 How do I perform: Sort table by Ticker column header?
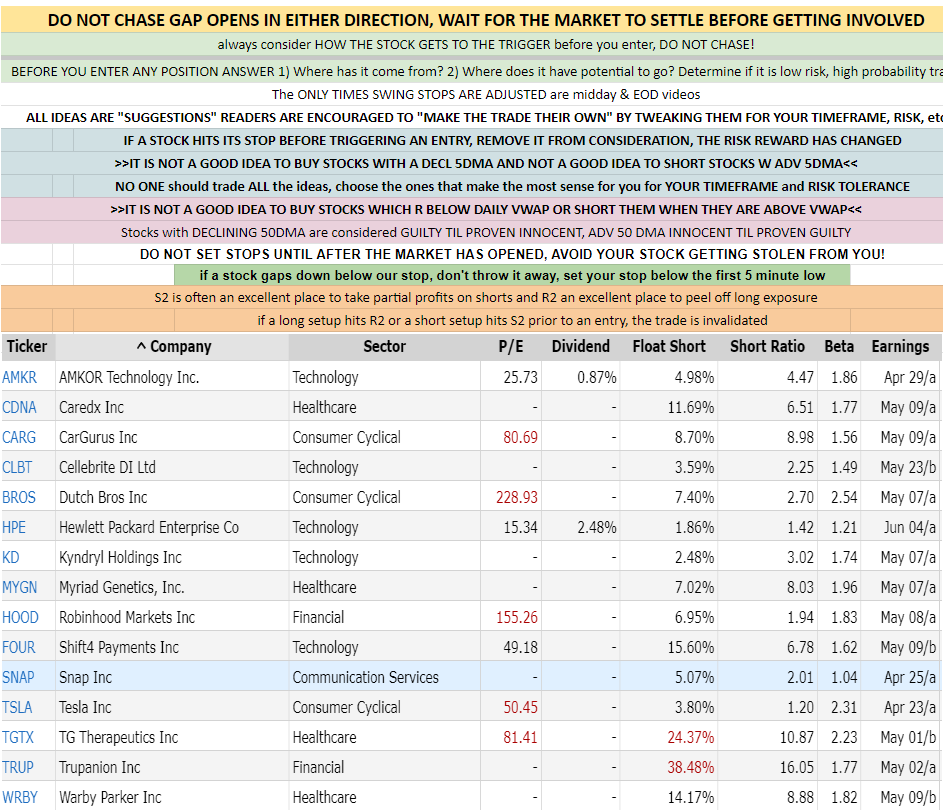pos(27,346)
